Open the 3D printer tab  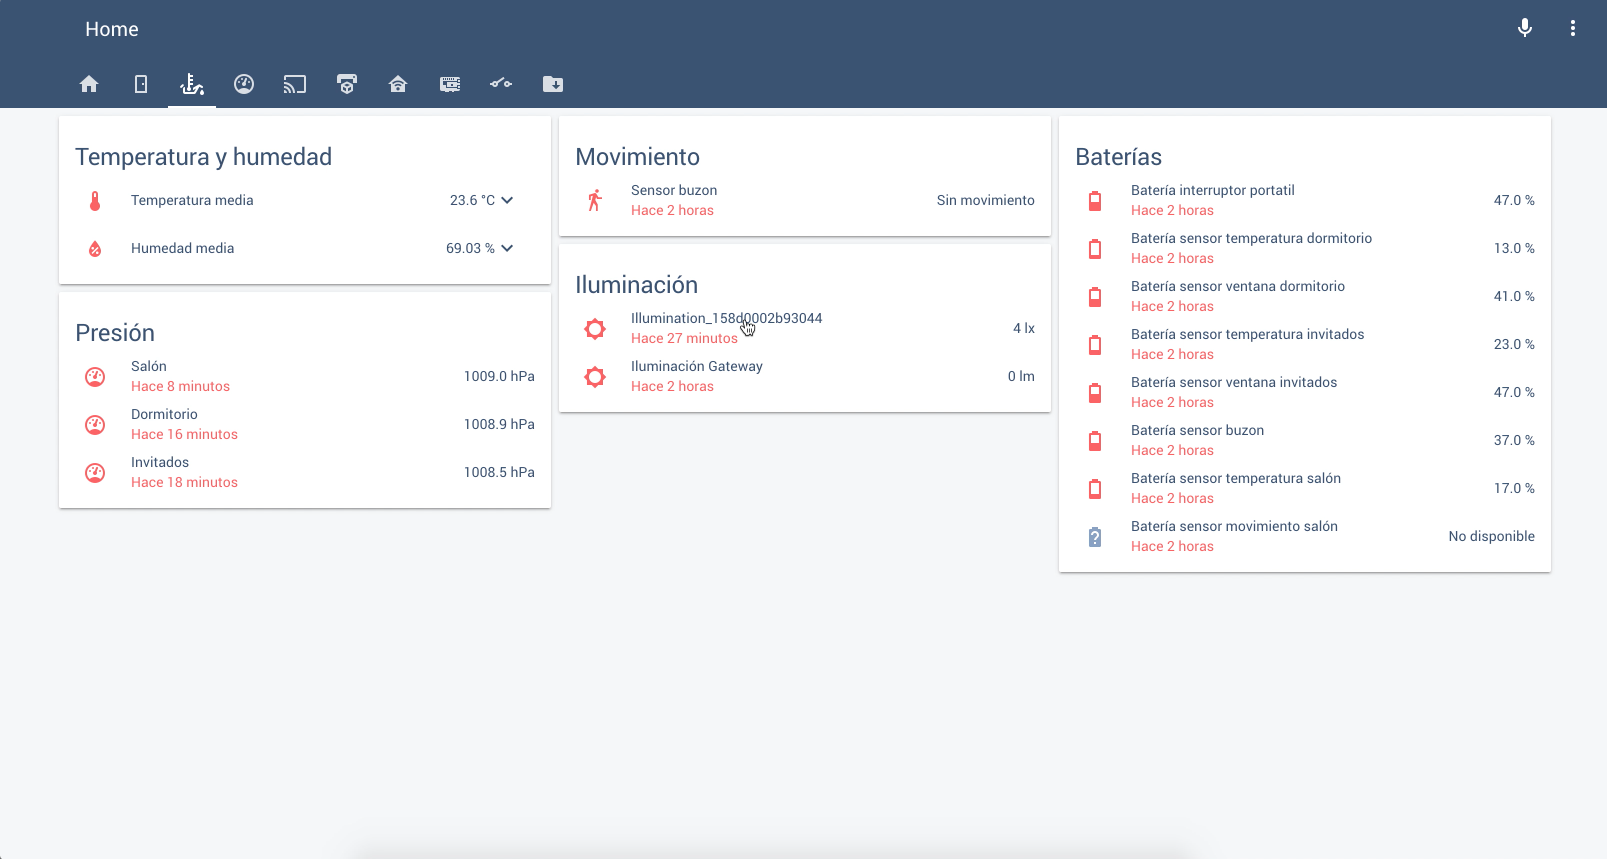(347, 84)
